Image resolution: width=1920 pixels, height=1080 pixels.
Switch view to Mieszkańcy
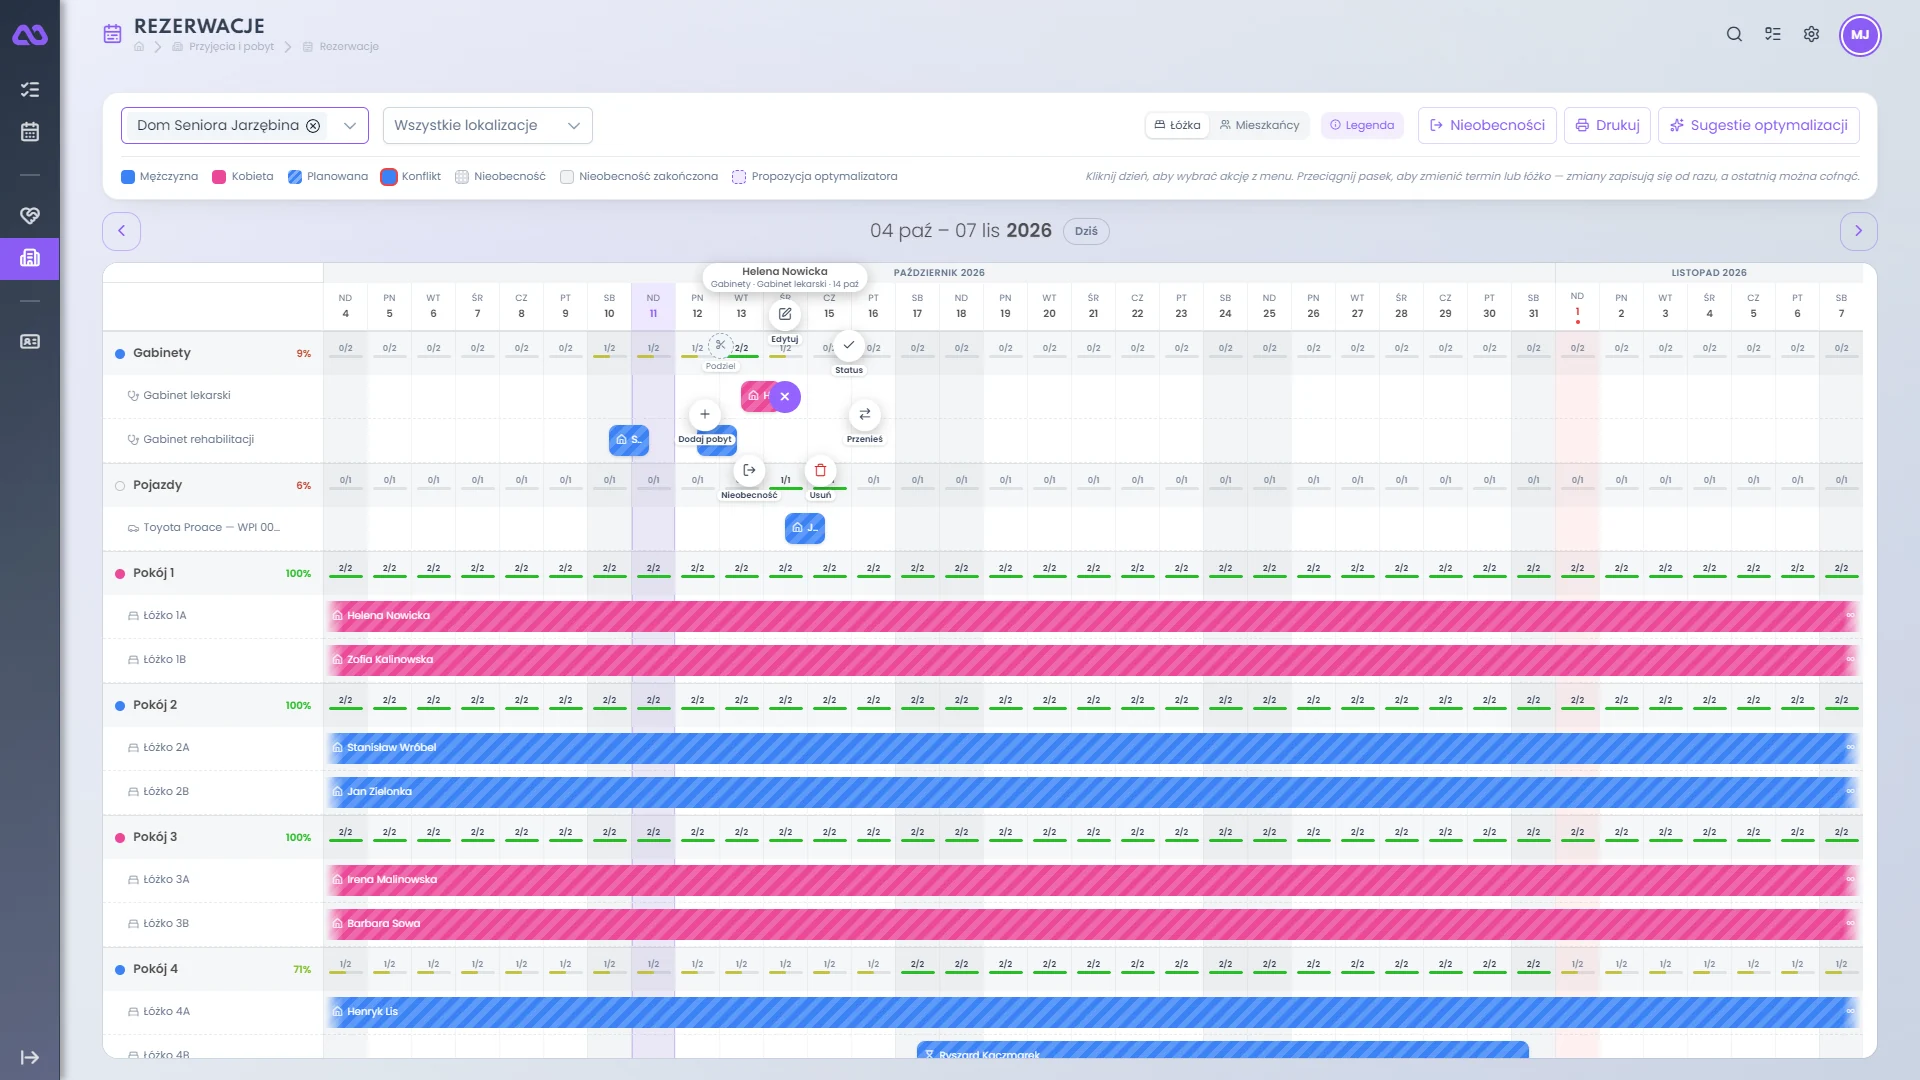click(x=1259, y=125)
